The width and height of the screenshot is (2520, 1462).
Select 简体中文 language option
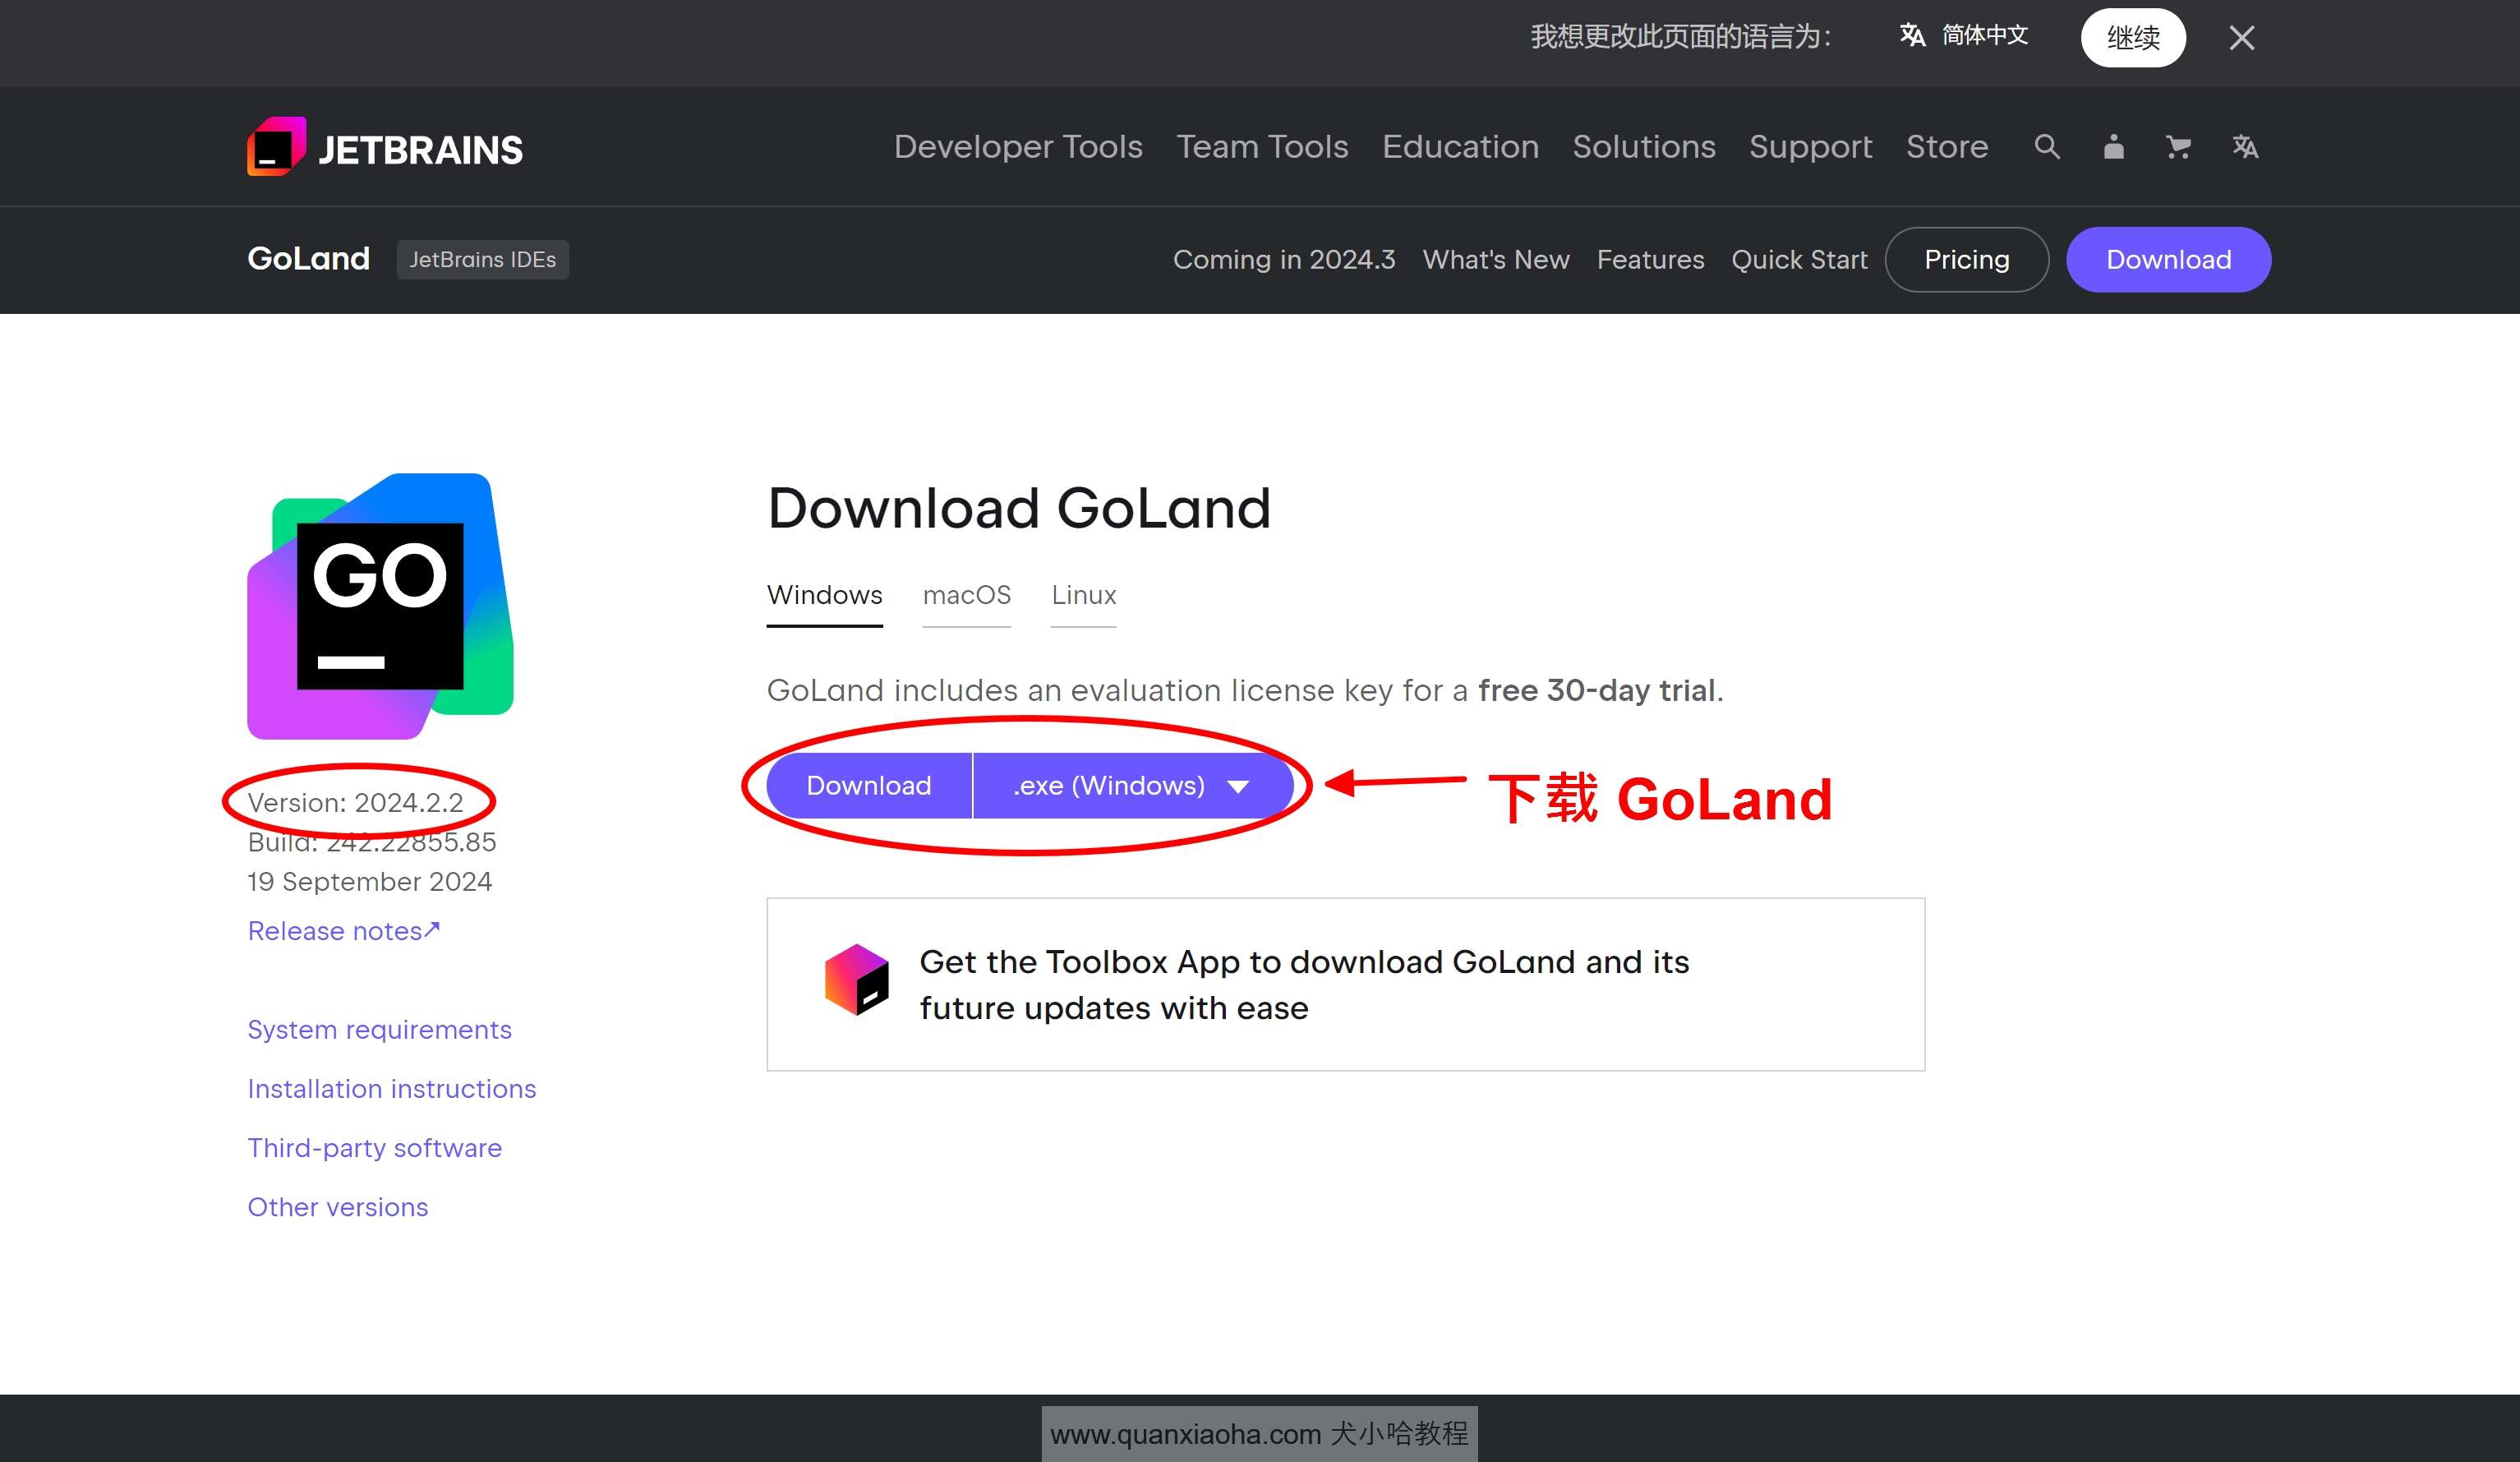1964,36
